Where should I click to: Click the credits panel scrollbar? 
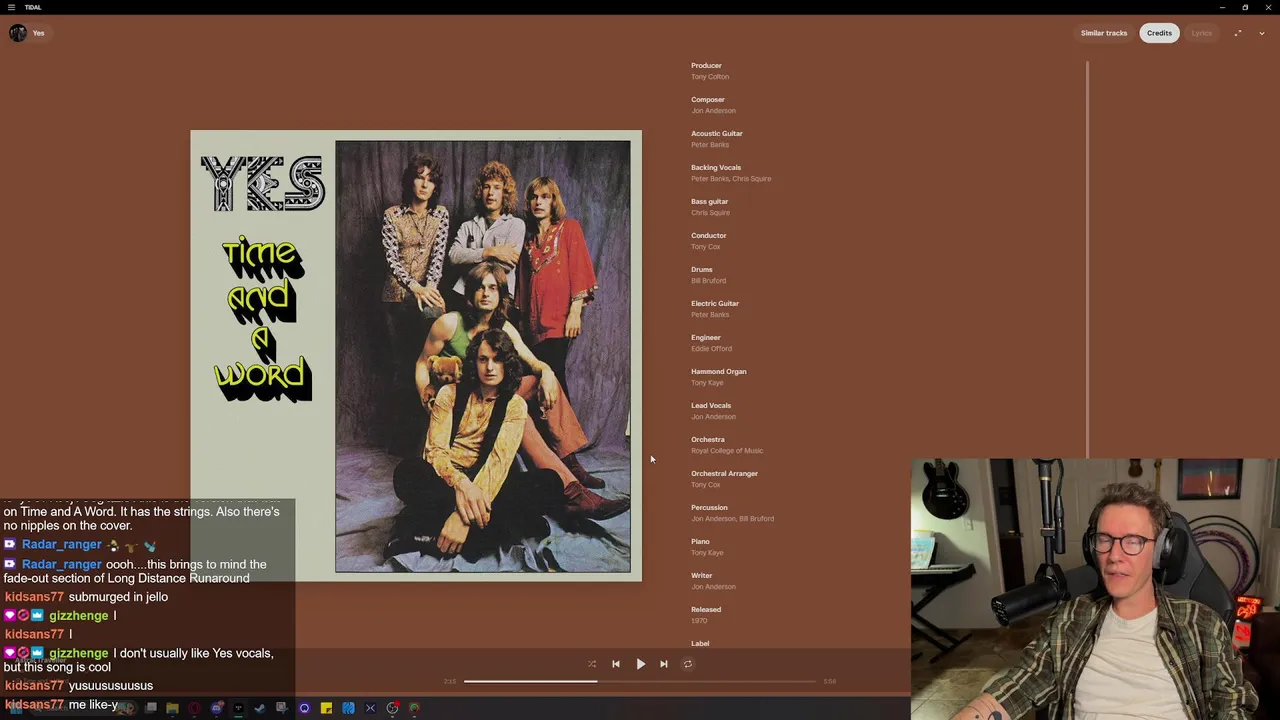[1087, 258]
